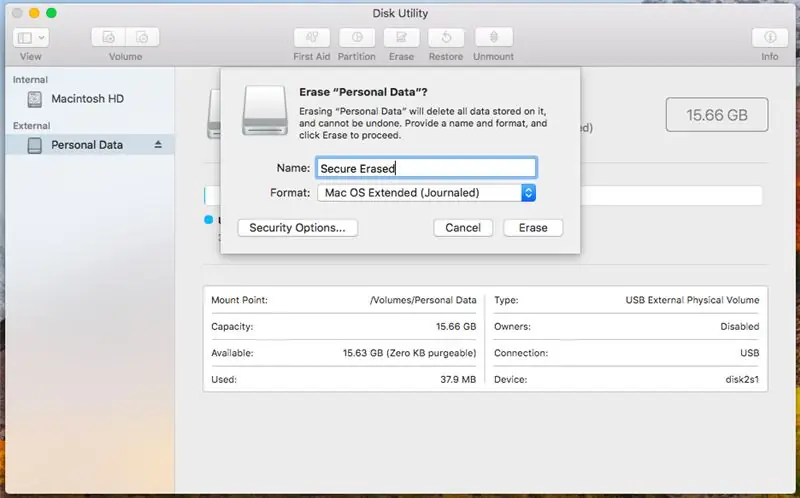The height and width of the screenshot is (498, 800).
Task: Open the Format dropdown menu
Action: pyautogui.click(x=427, y=193)
